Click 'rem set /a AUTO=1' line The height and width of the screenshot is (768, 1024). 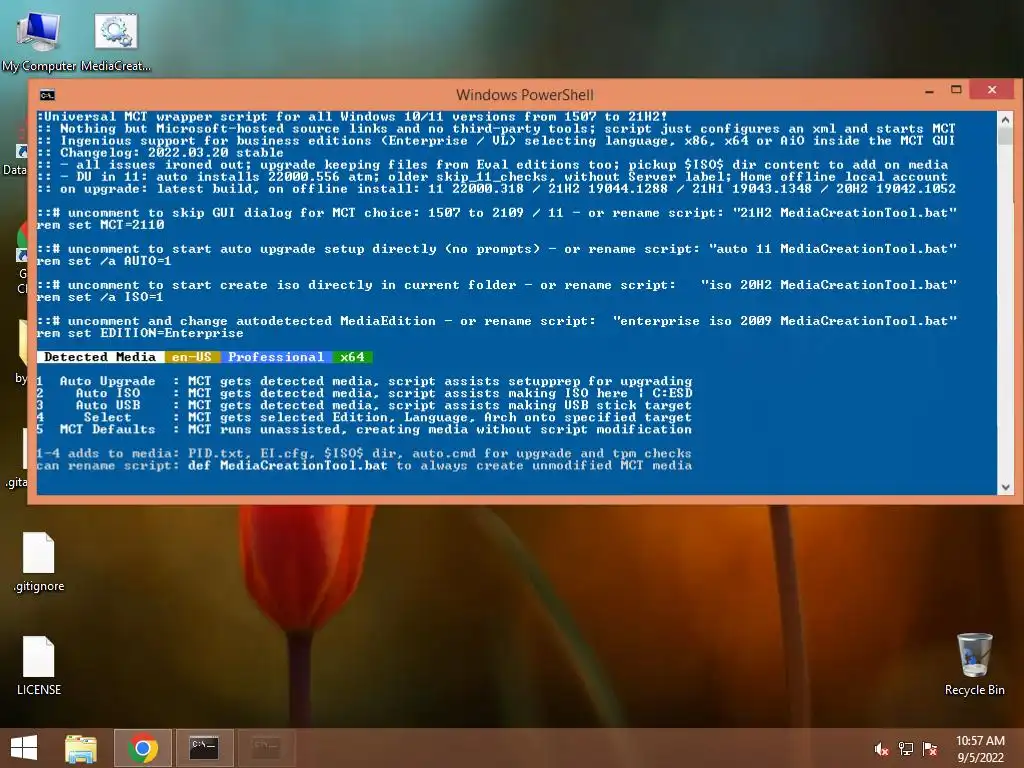(x=104, y=261)
